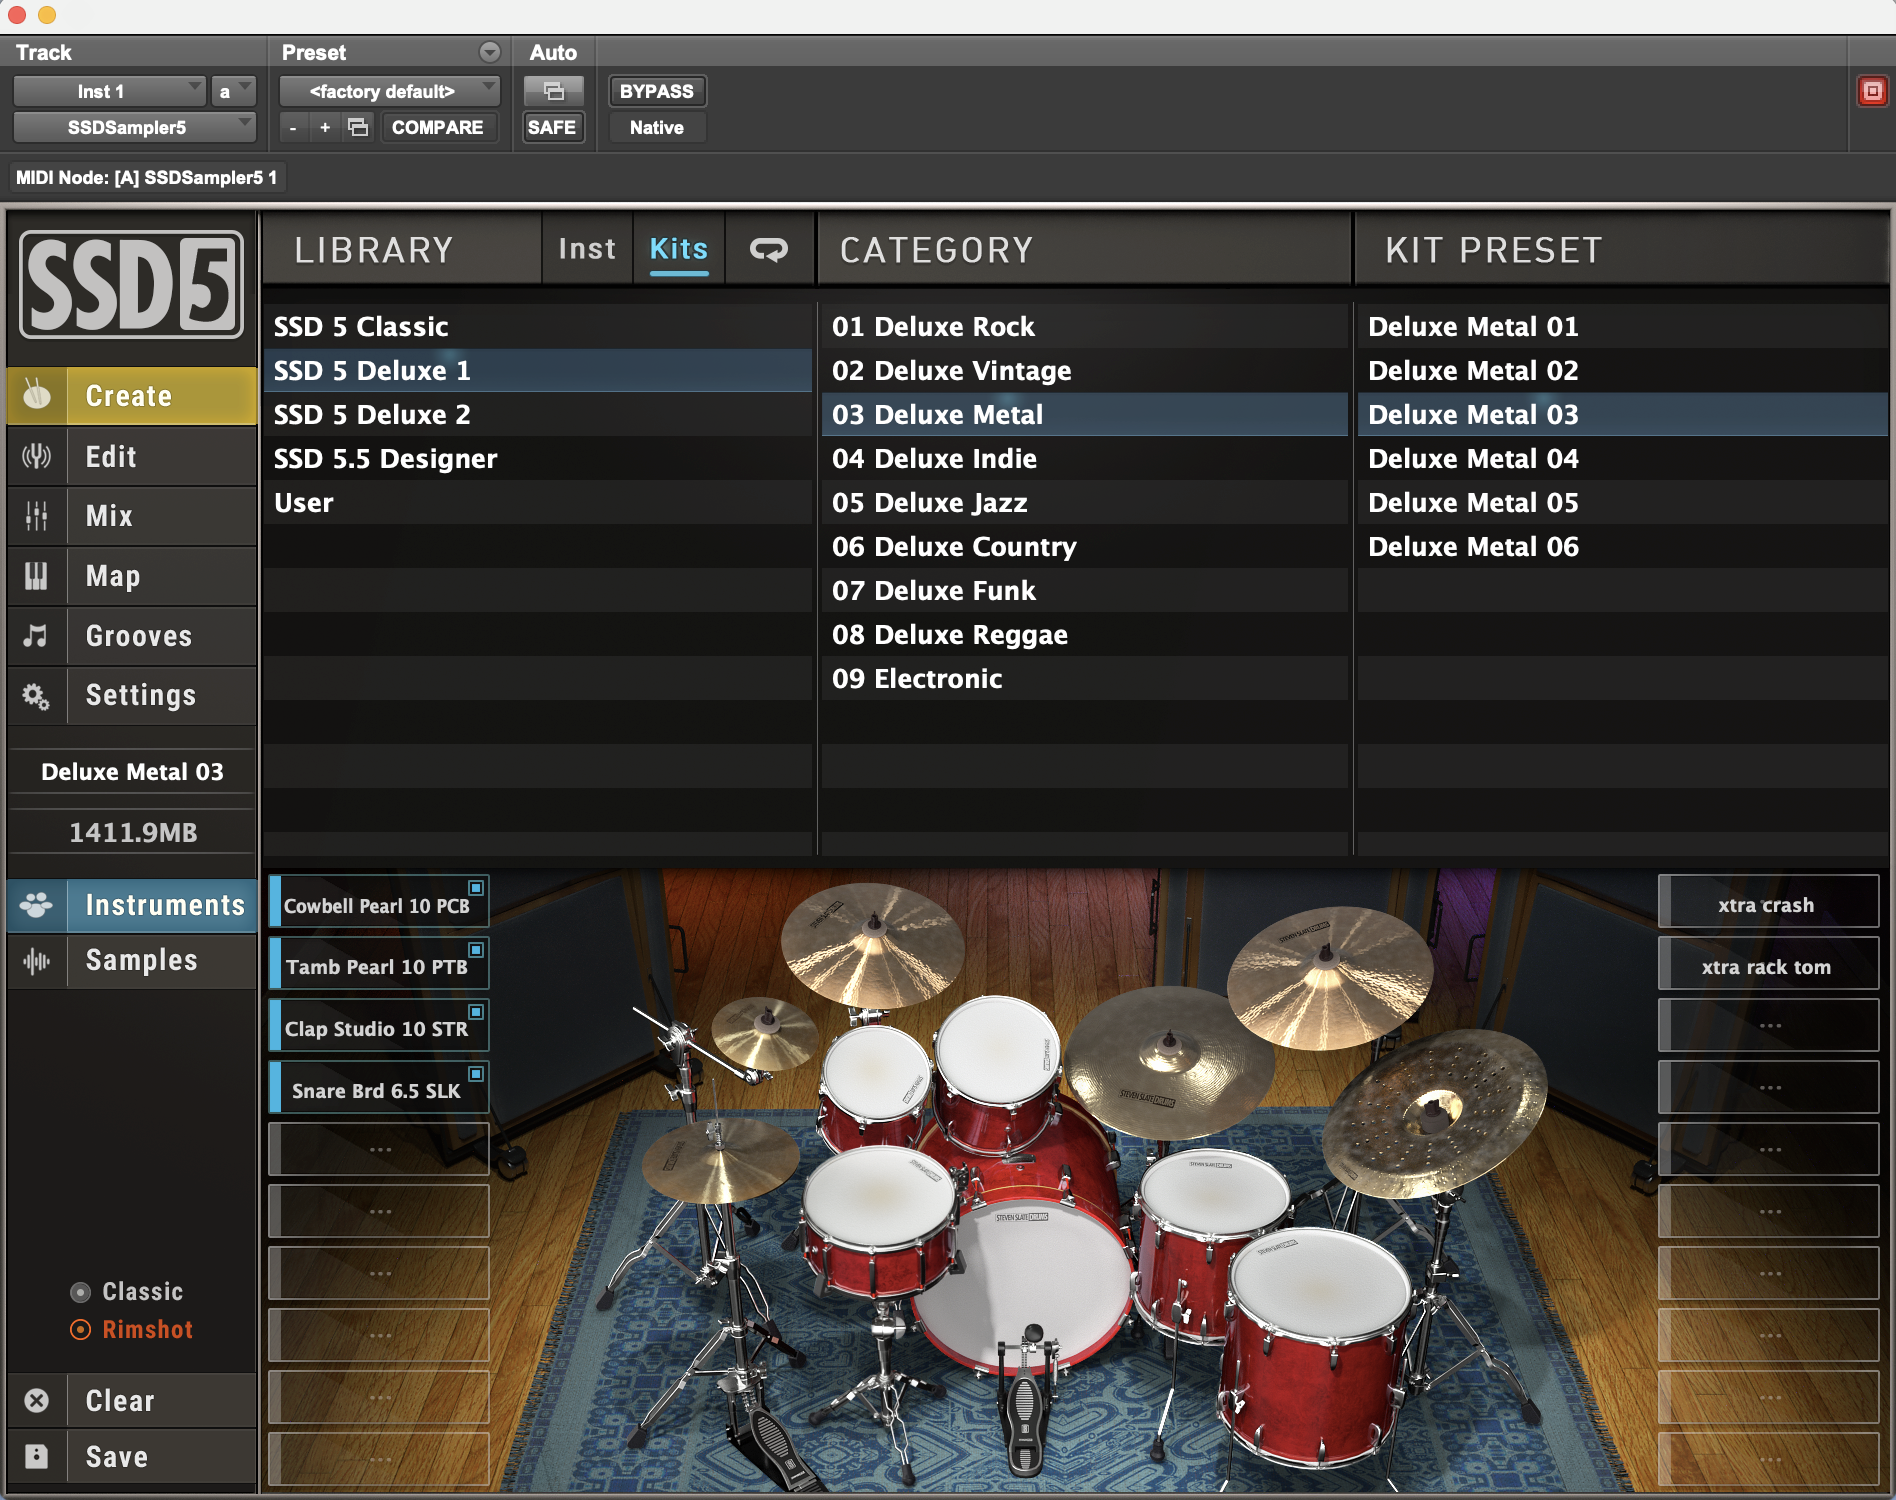1896x1500 pixels.
Task: Open the Inst 1 track selector dropdown
Action: tap(109, 92)
